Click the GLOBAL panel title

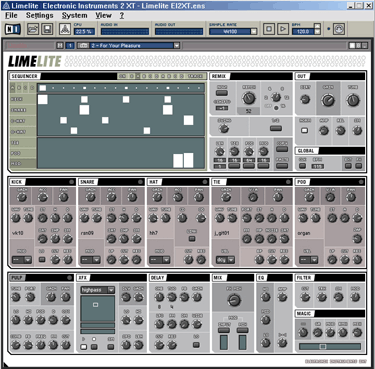click(x=306, y=151)
